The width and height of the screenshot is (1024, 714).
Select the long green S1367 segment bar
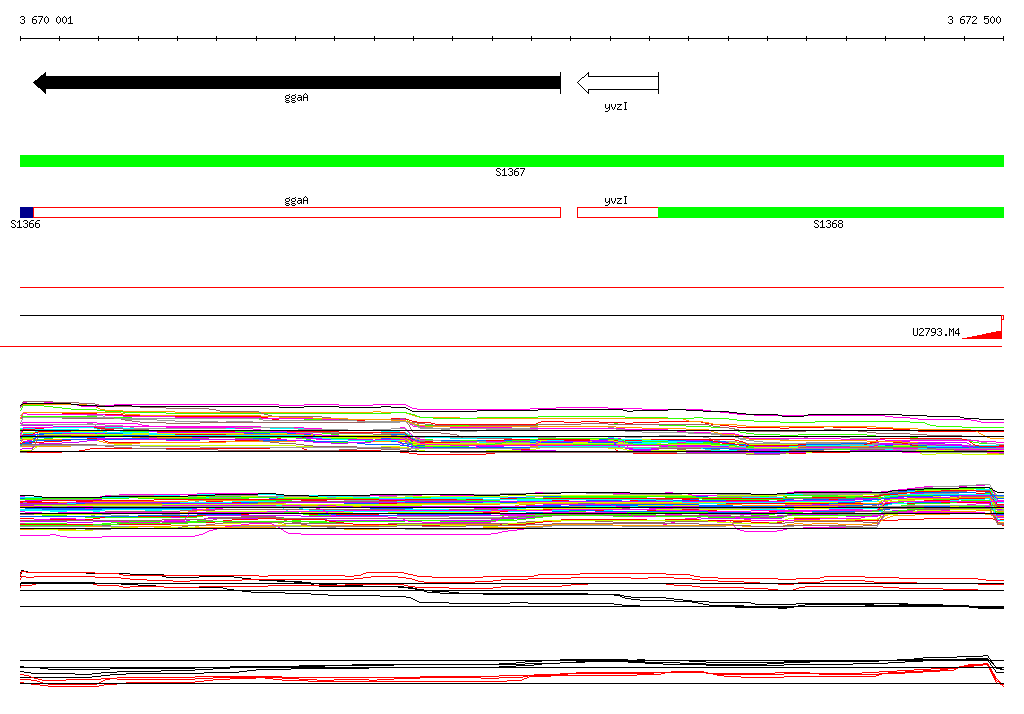[x=512, y=161]
